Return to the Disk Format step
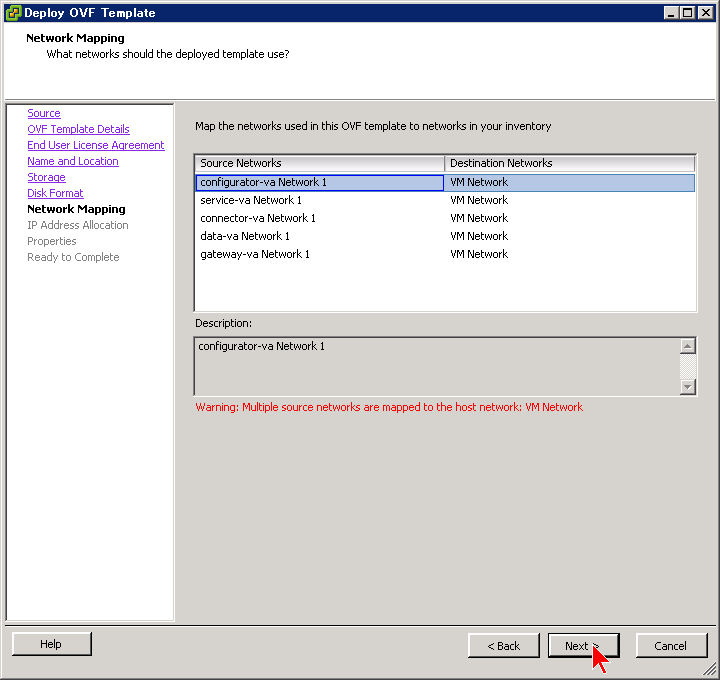 55,193
